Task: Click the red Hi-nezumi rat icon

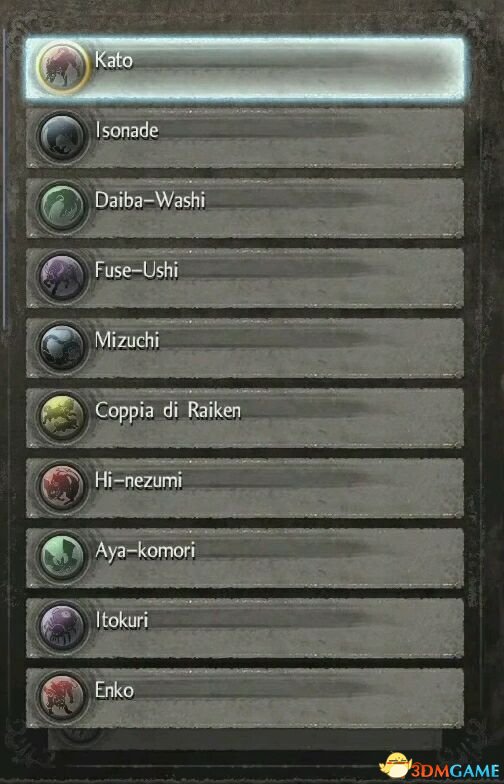Action: (x=62, y=487)
